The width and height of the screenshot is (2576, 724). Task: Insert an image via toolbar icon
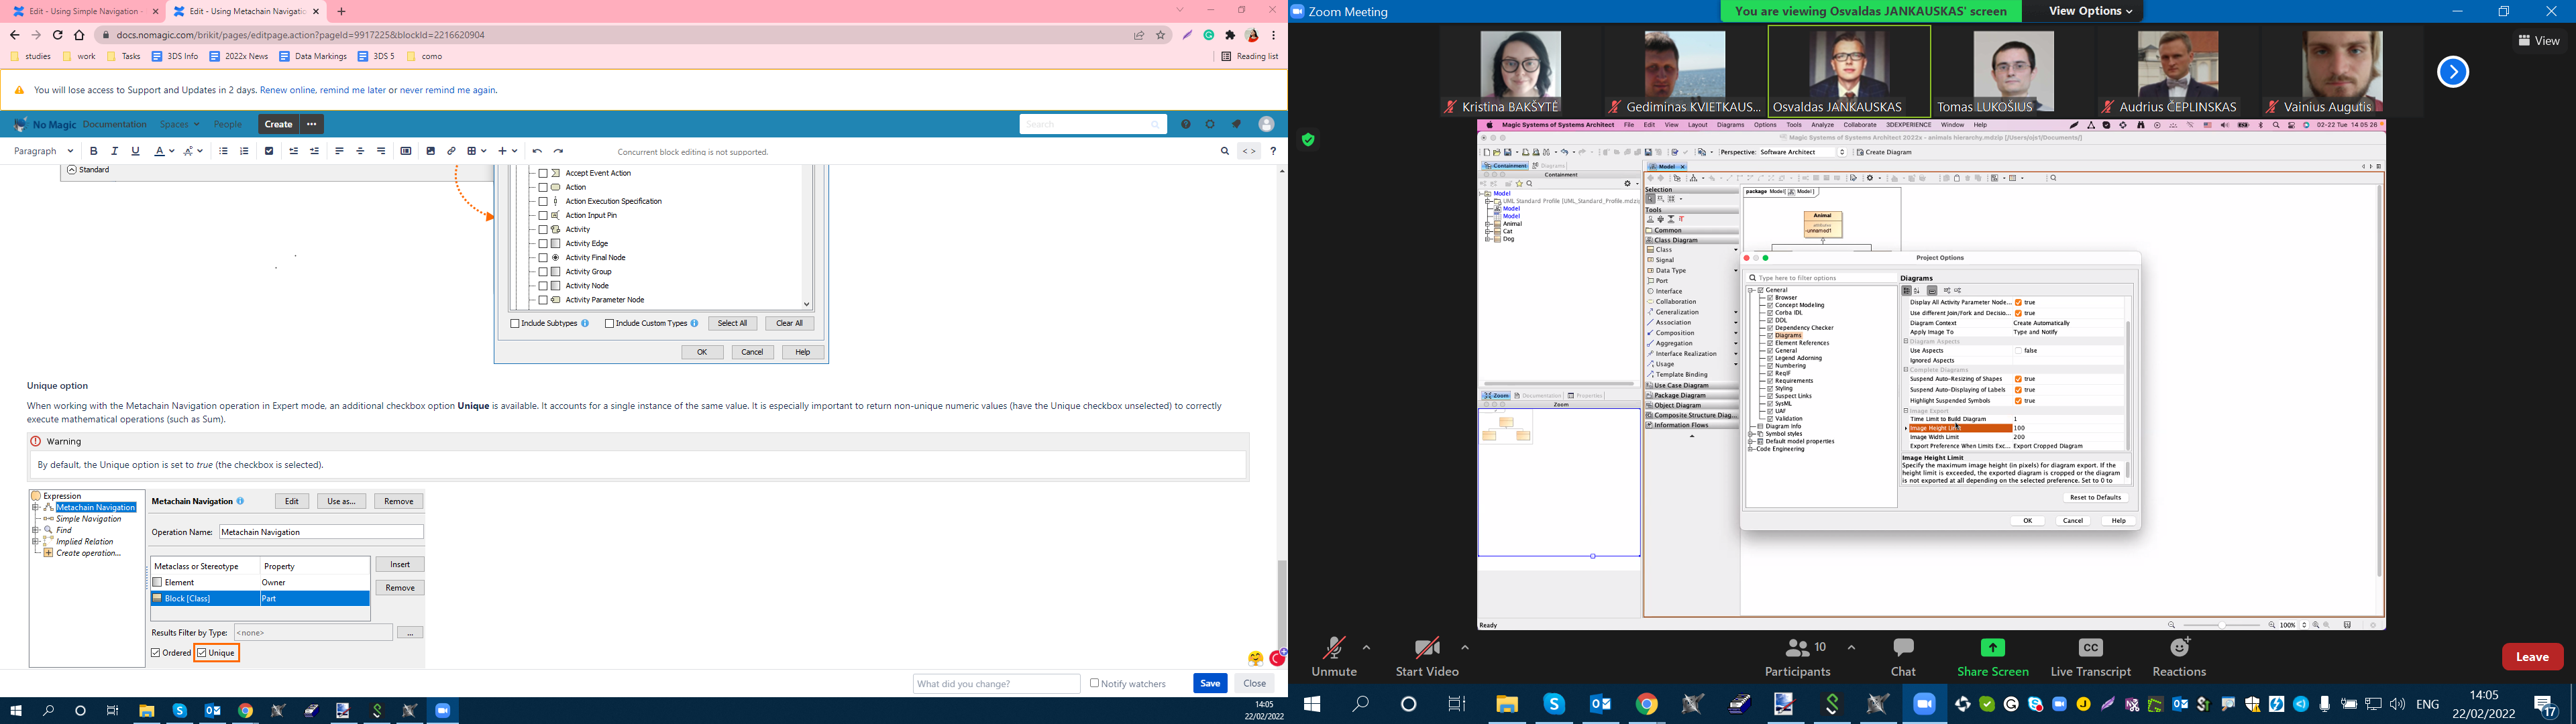pos(430,151)
